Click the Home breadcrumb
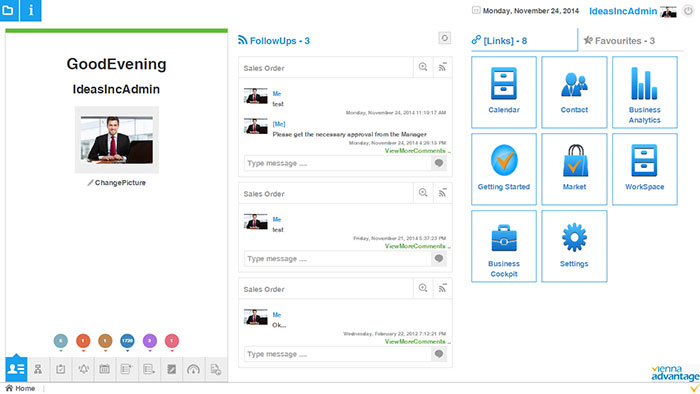700x394 pixels. tap(20, 388)
